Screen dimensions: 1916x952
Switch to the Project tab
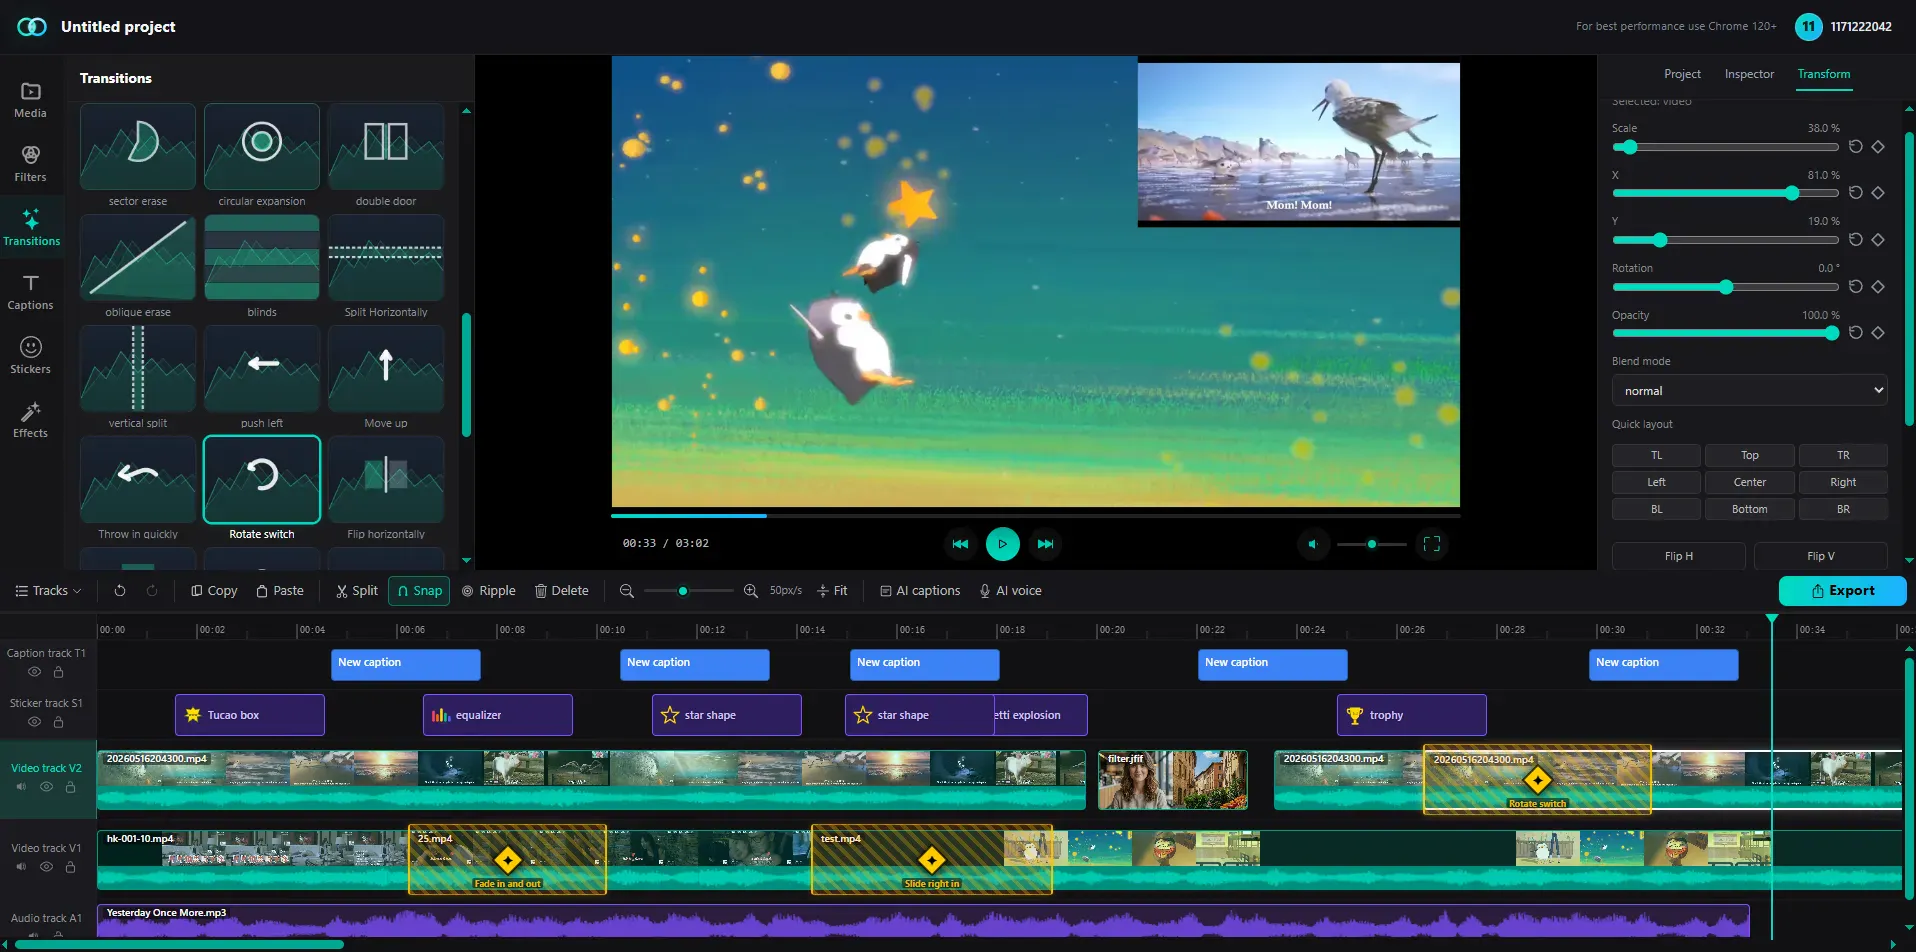click(x=1682, y=74)
